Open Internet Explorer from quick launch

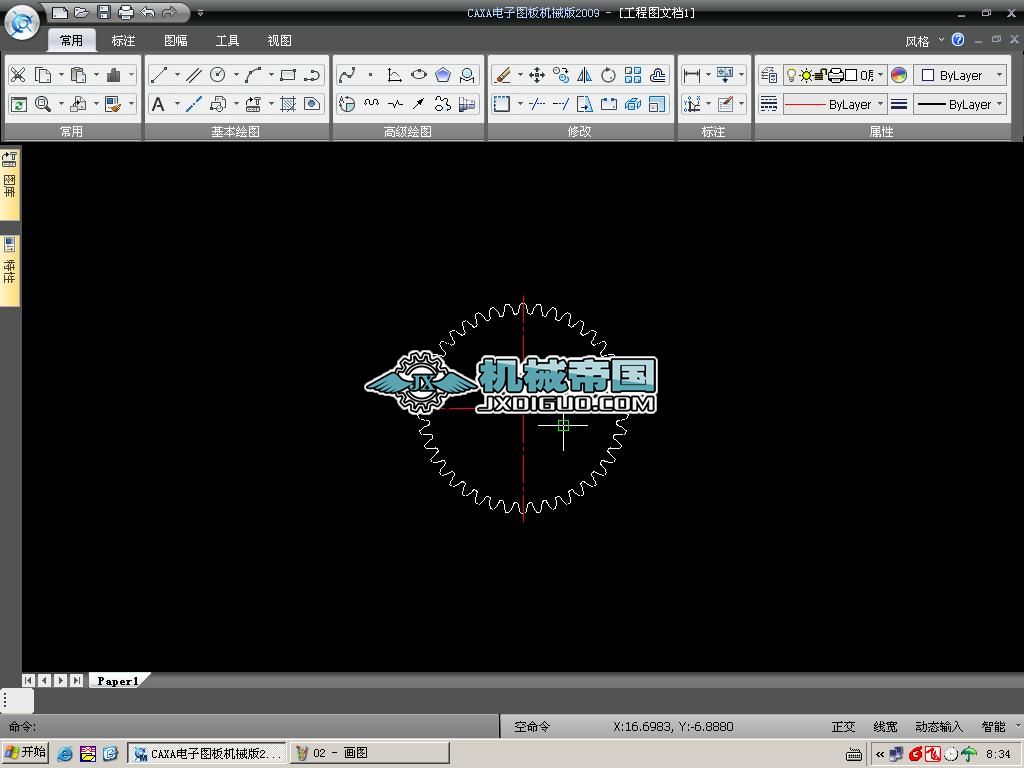pos(65,754)
